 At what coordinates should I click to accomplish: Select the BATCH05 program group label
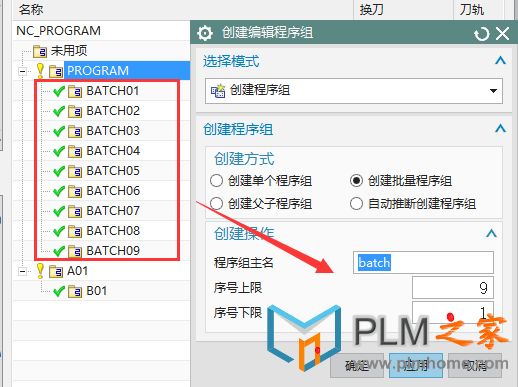(113, 171)
